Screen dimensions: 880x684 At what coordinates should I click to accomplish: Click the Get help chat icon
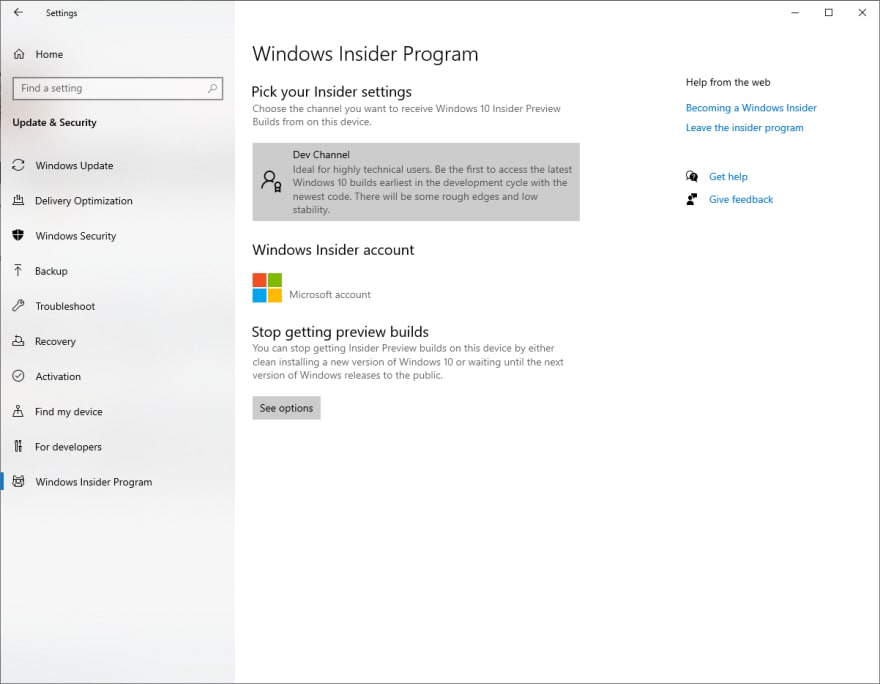[x=692, y=176]
